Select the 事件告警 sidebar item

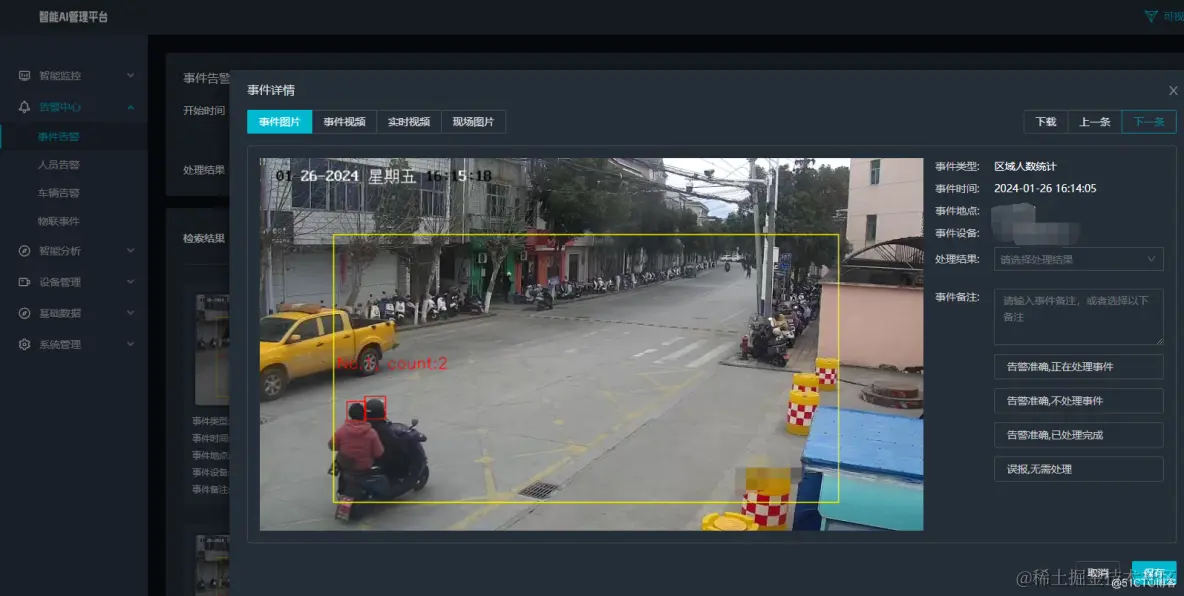tap(59, 137)
